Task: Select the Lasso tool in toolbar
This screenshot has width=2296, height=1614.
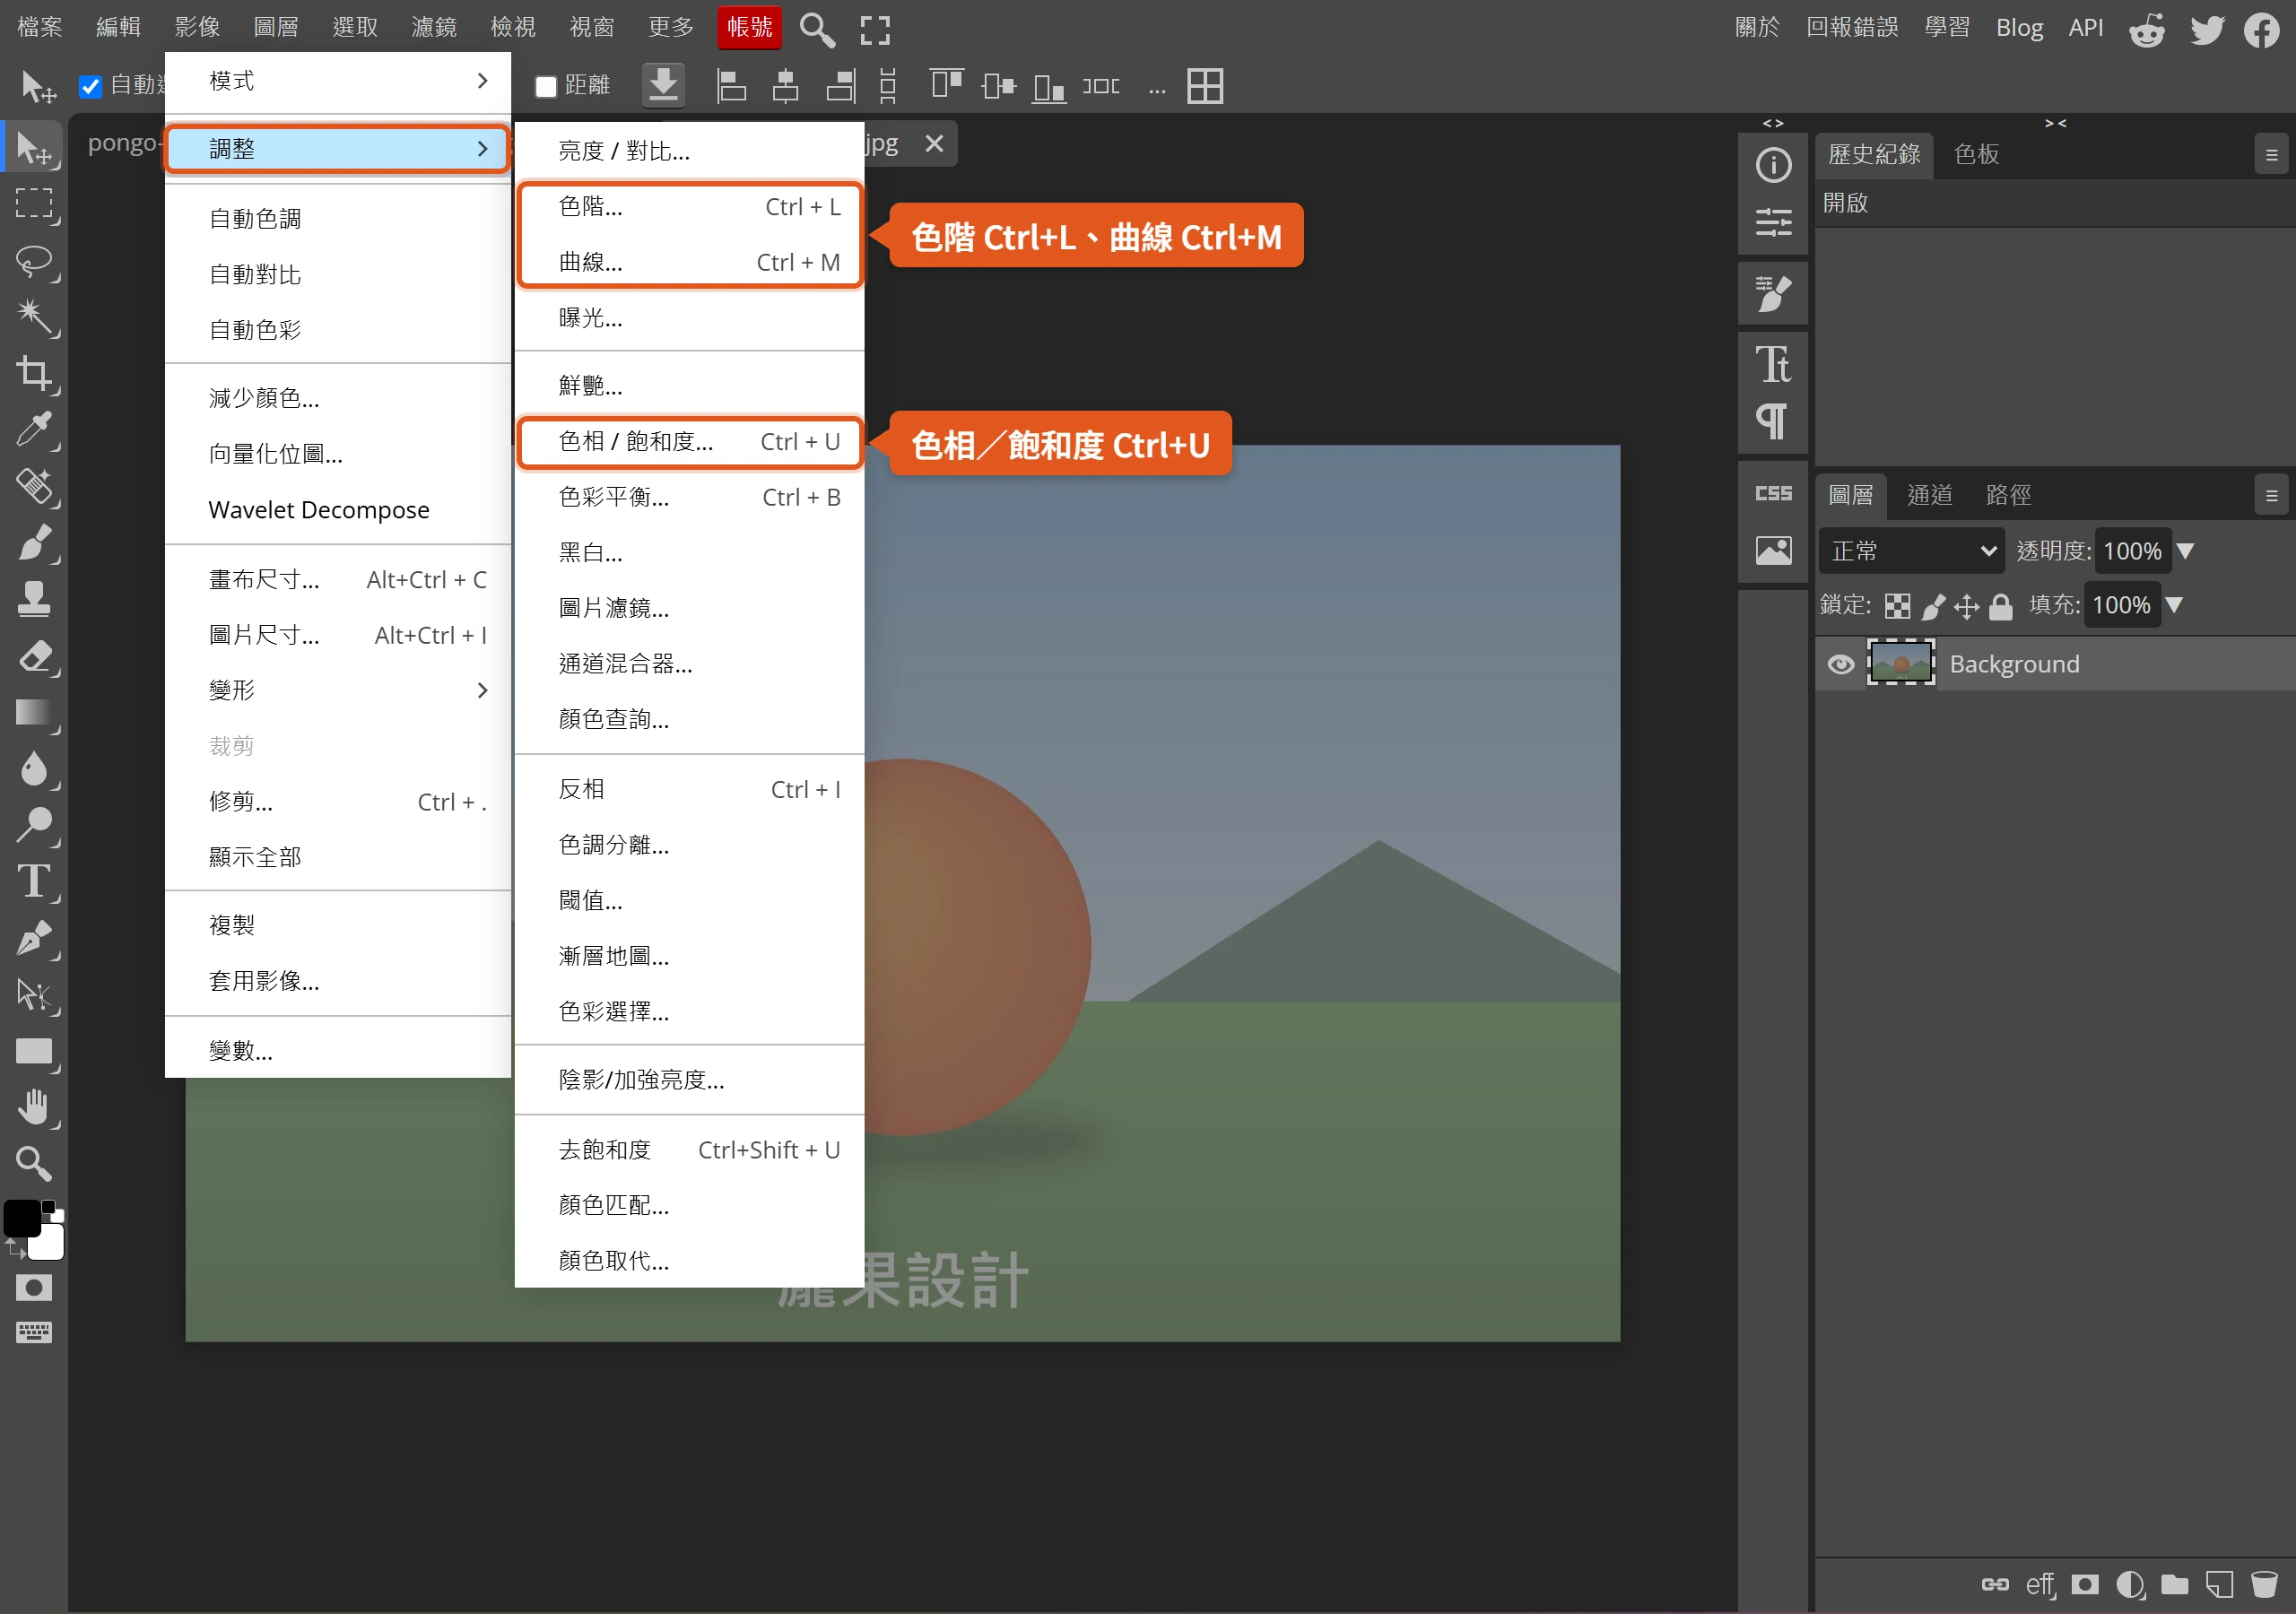Action: tap(35, 262)
